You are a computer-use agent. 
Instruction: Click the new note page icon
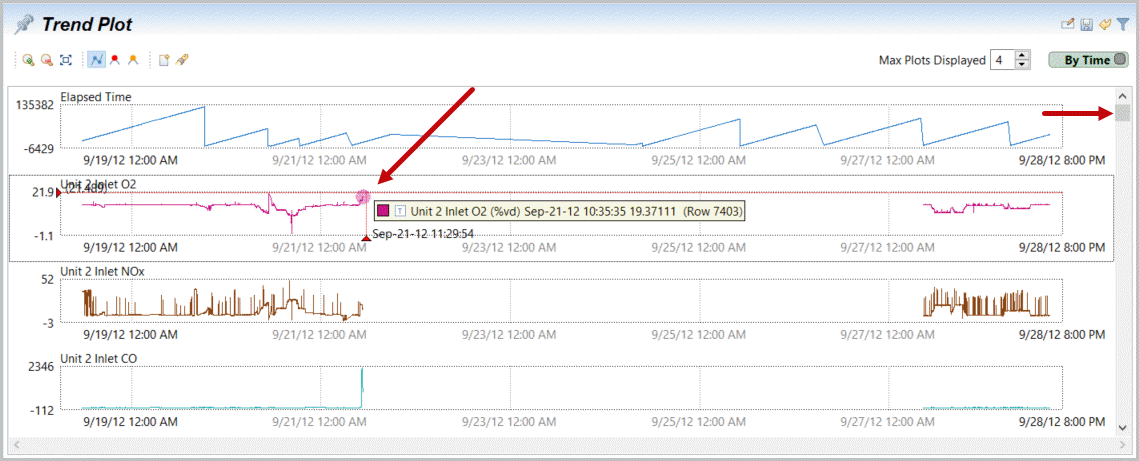click(x=164, y=60)
